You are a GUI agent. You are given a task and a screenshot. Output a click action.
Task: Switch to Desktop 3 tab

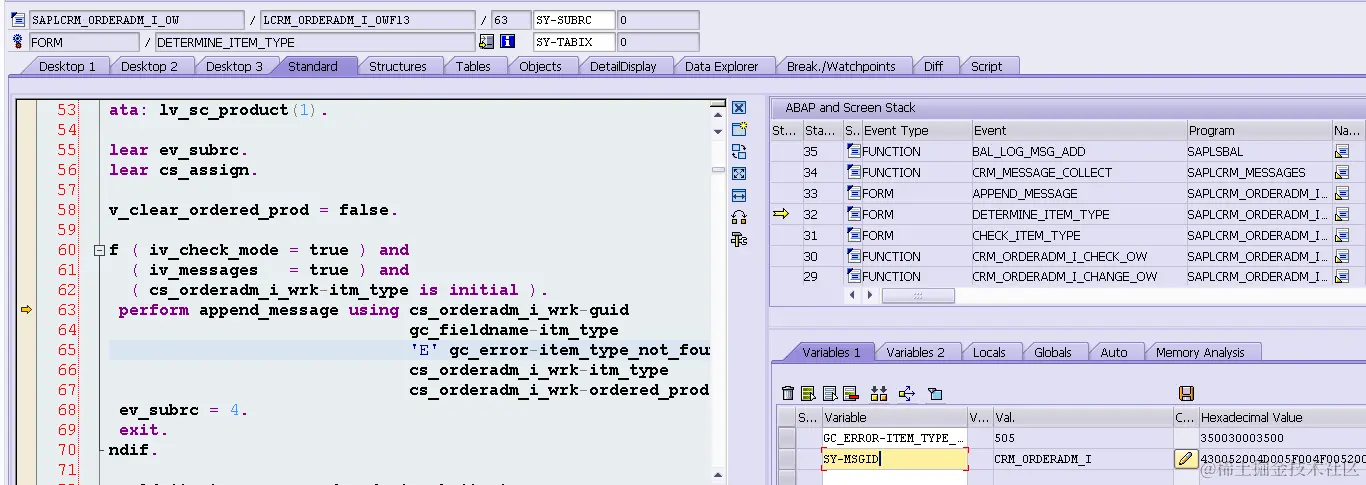coord(234,66)
